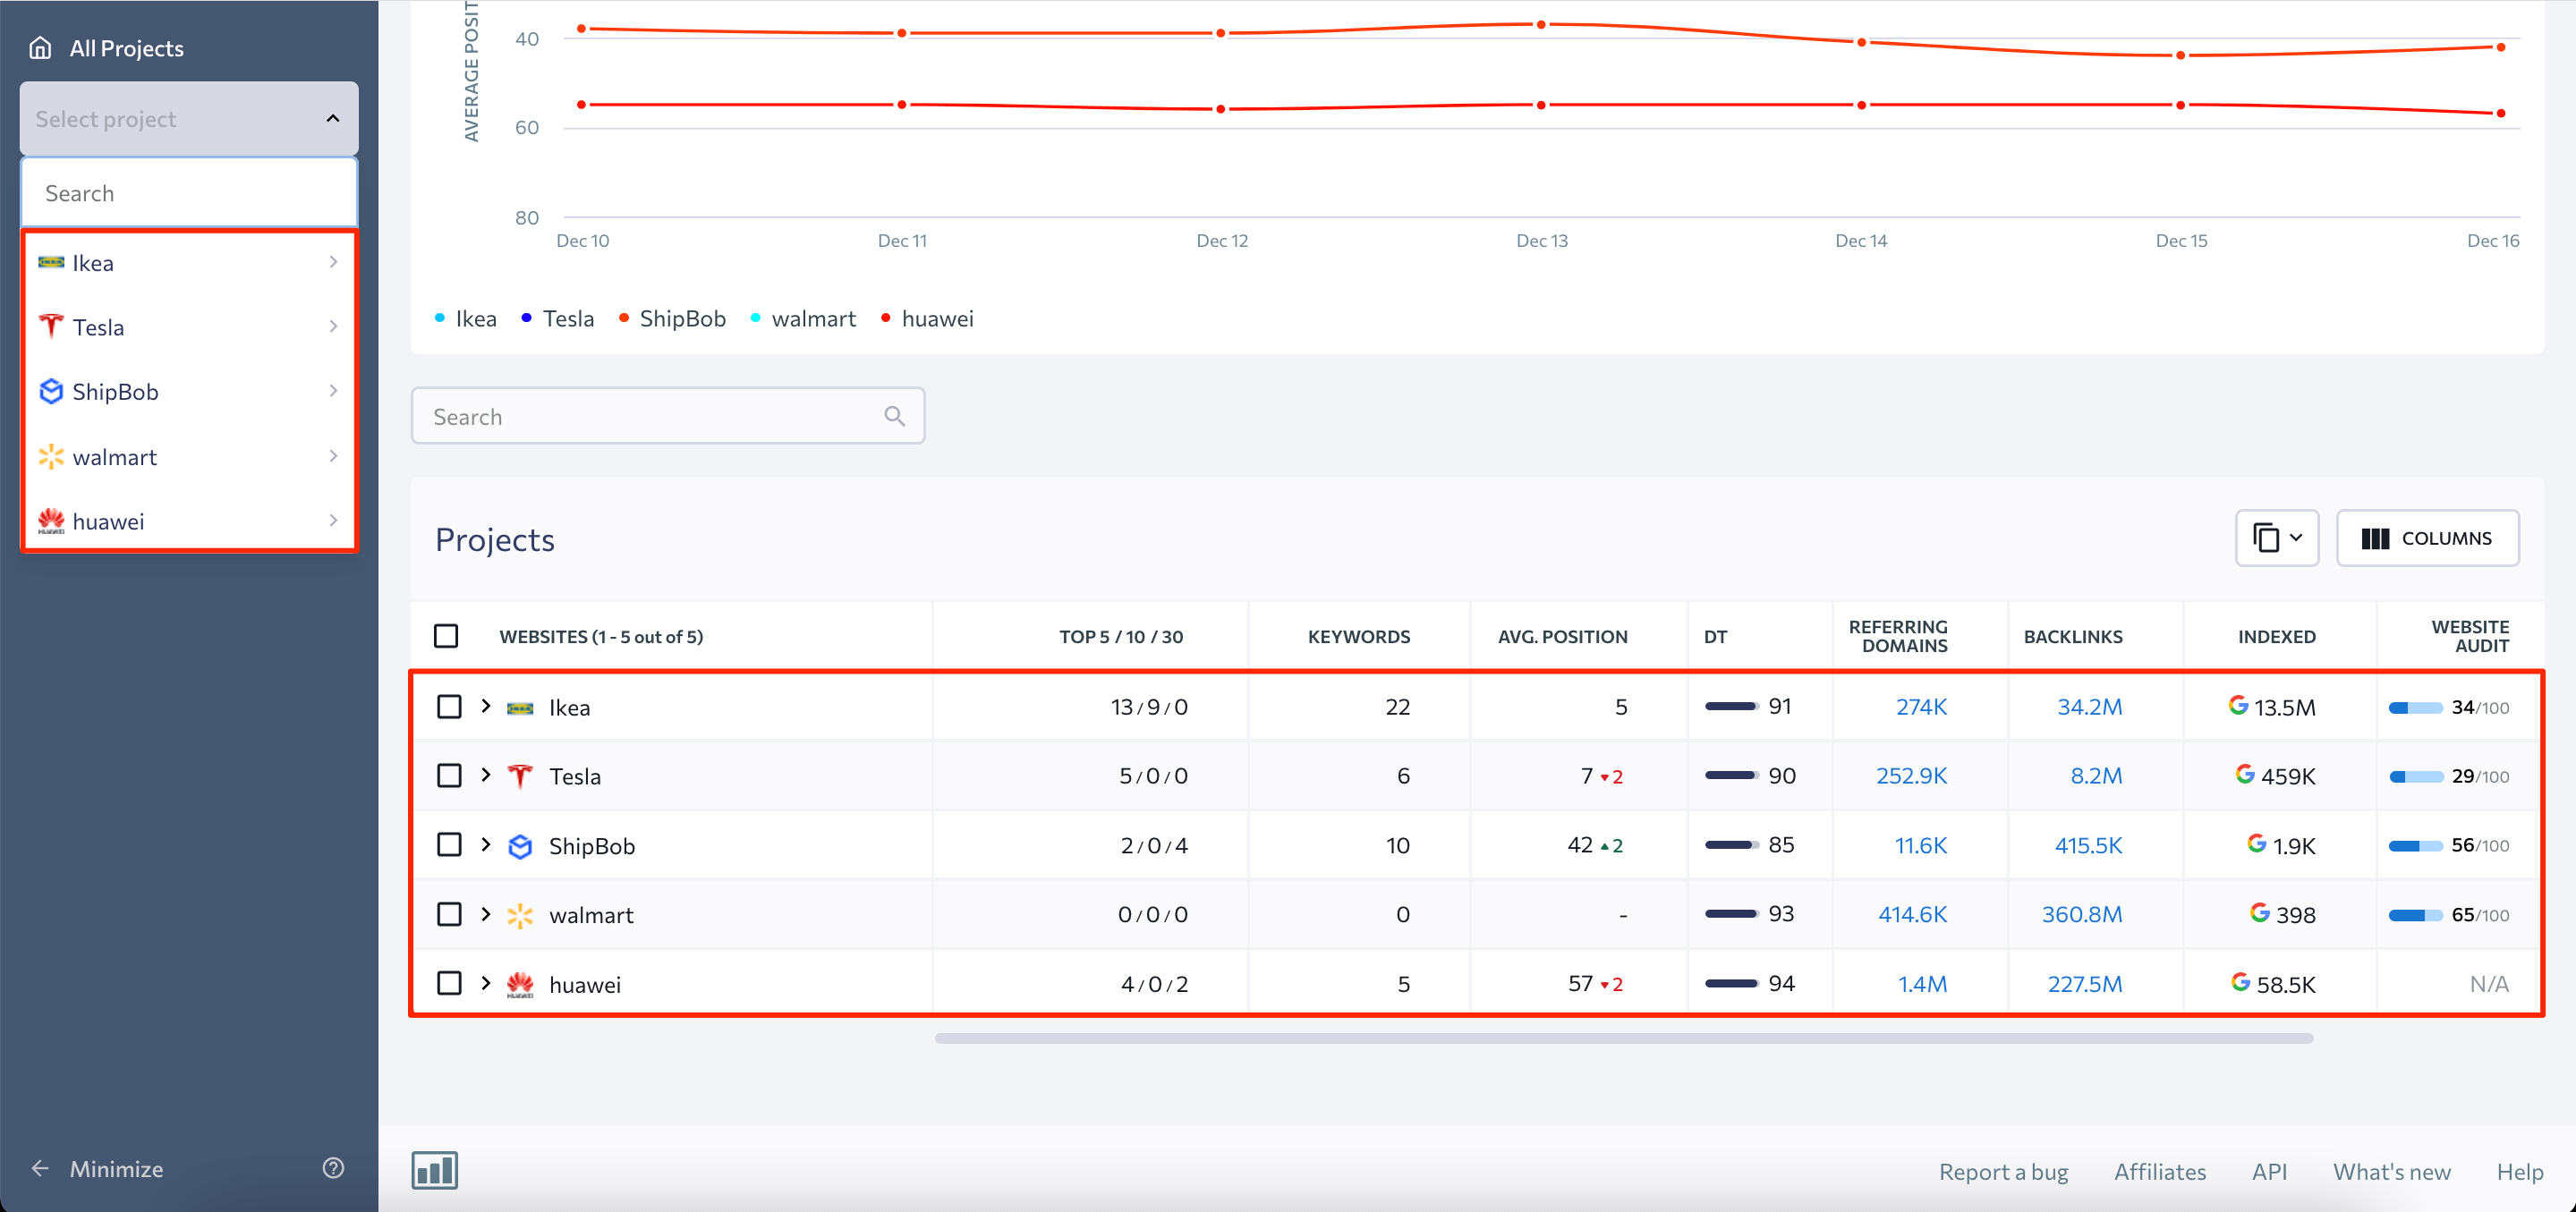Open the COLUMNS settings button
Screen dimensions: 2576x1212
click(x=2427, y=538)
